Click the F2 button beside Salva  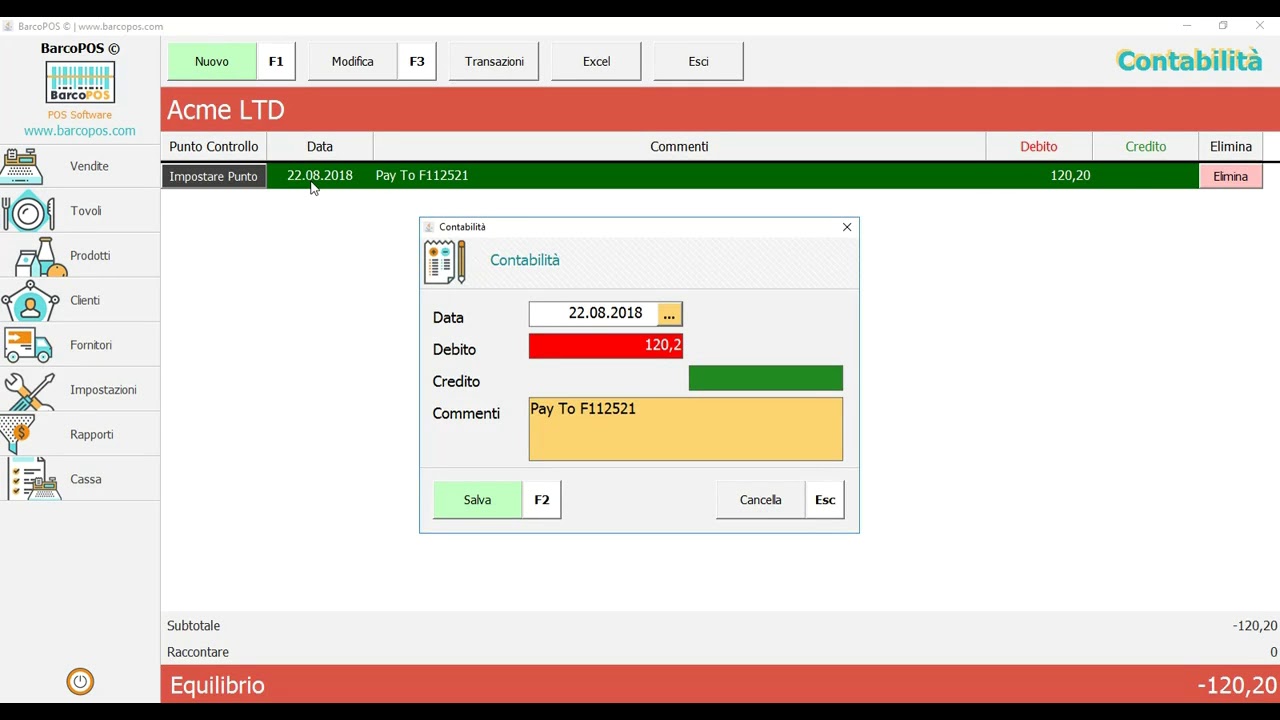tap(542, 500)
